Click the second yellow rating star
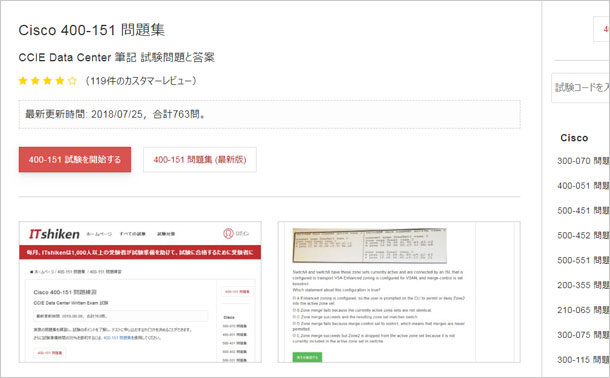The width and height of the screenshot is (610, 378). click(x=35, y=80)
